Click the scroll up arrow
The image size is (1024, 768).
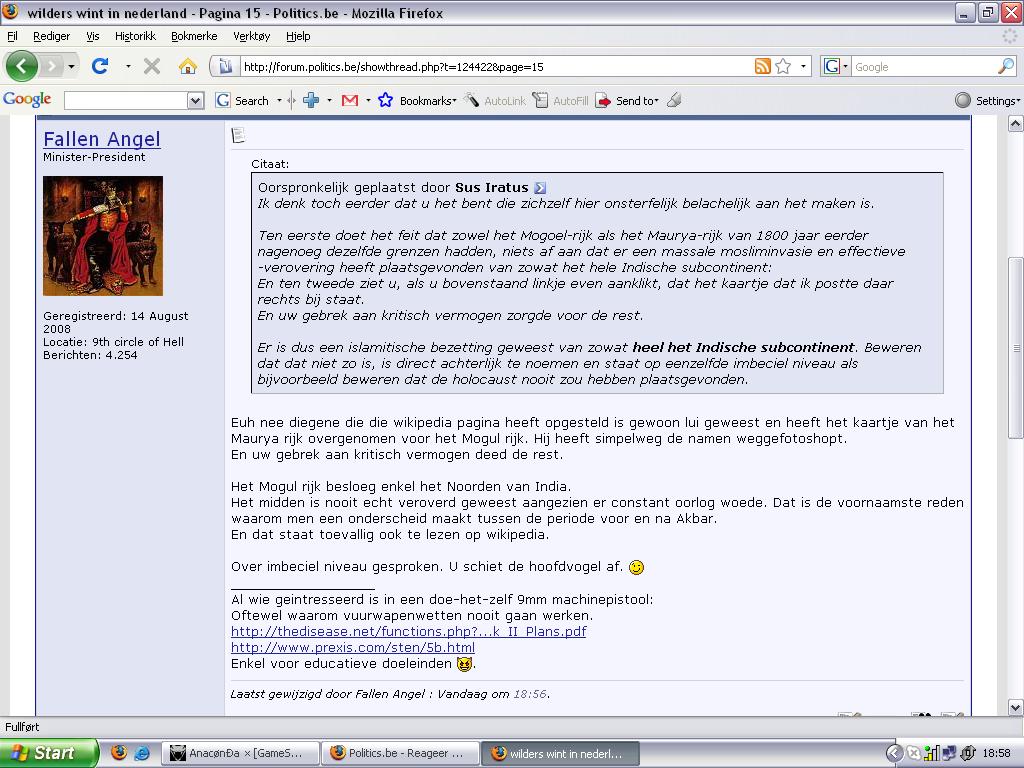[1015, 123]
